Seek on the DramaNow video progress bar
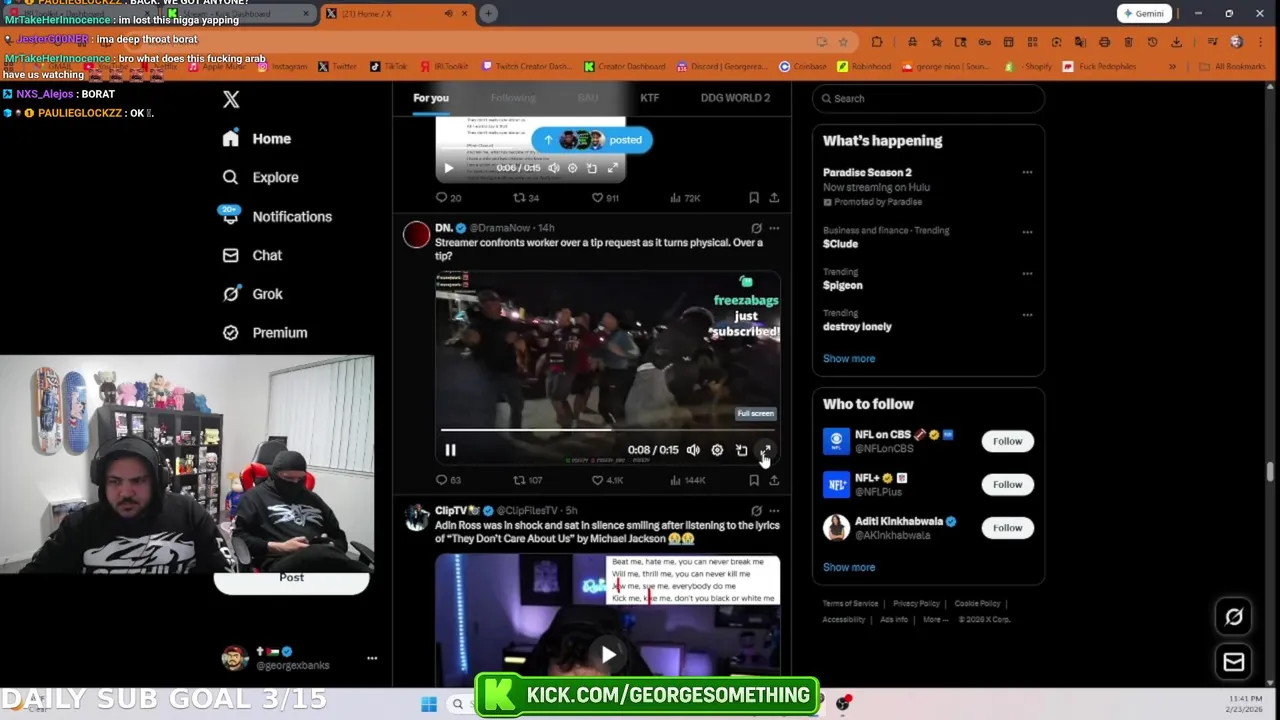Viewport: 1280px width, 720px height. 607,430
